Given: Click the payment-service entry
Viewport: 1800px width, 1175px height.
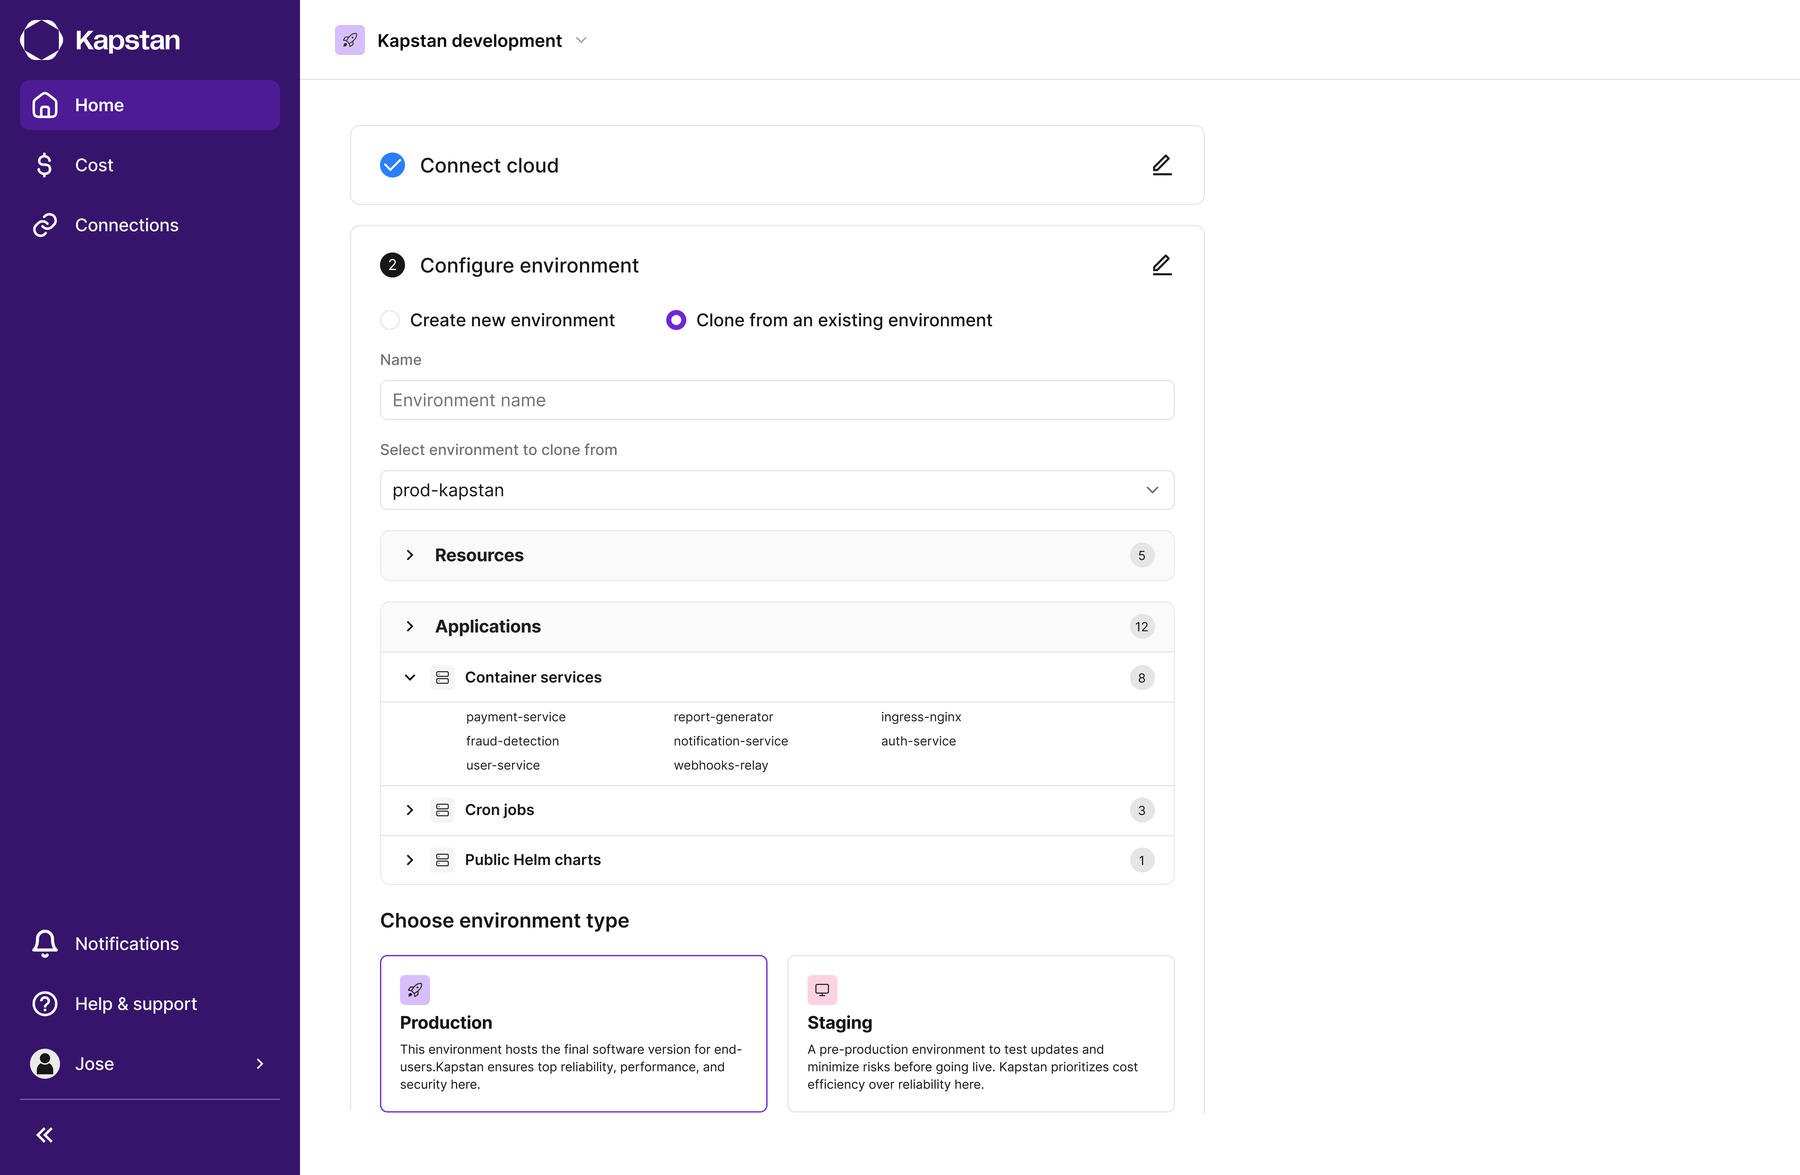Looking at the screenshot, I should (x=516, y=717).
